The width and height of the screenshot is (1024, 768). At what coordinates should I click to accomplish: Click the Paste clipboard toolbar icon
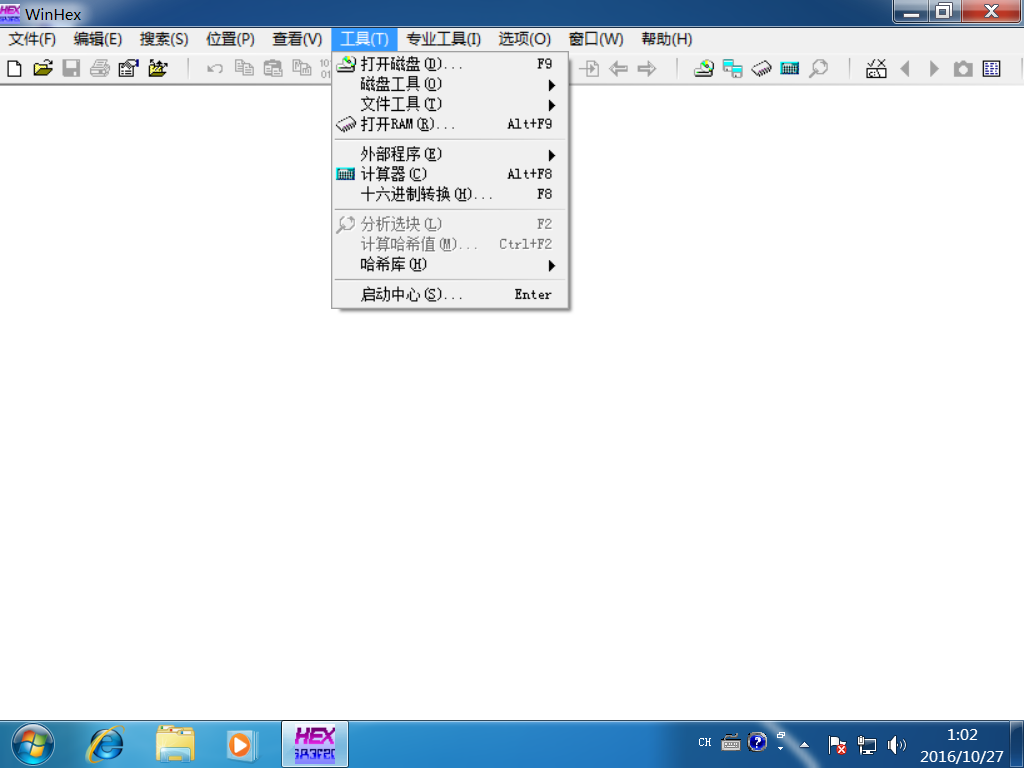[x=273, y=68]
